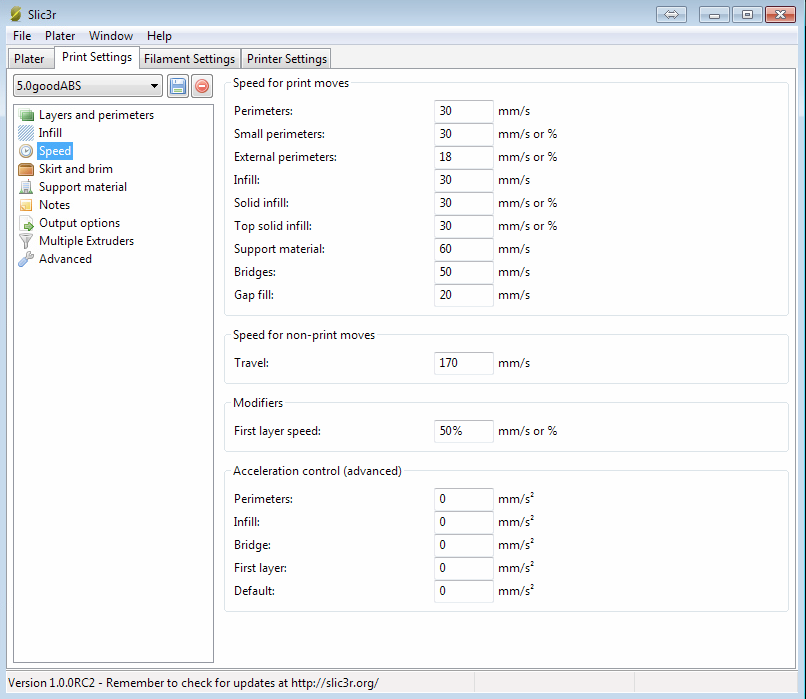Click the save preset floppy disk icon
This screenshot has width=806, height=699.
(x=178, y=87)
